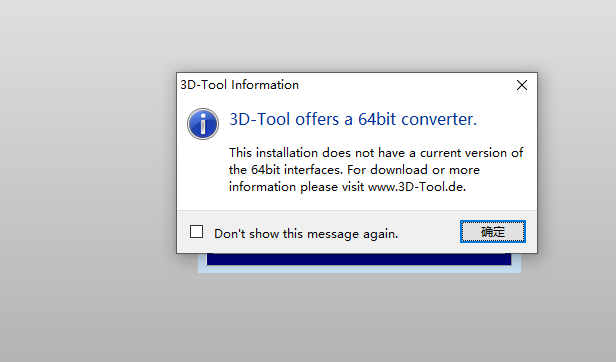Screen dimensions: 616x362
Task: Confirm the dialog with the 确定 button
Action: (493, 232)
